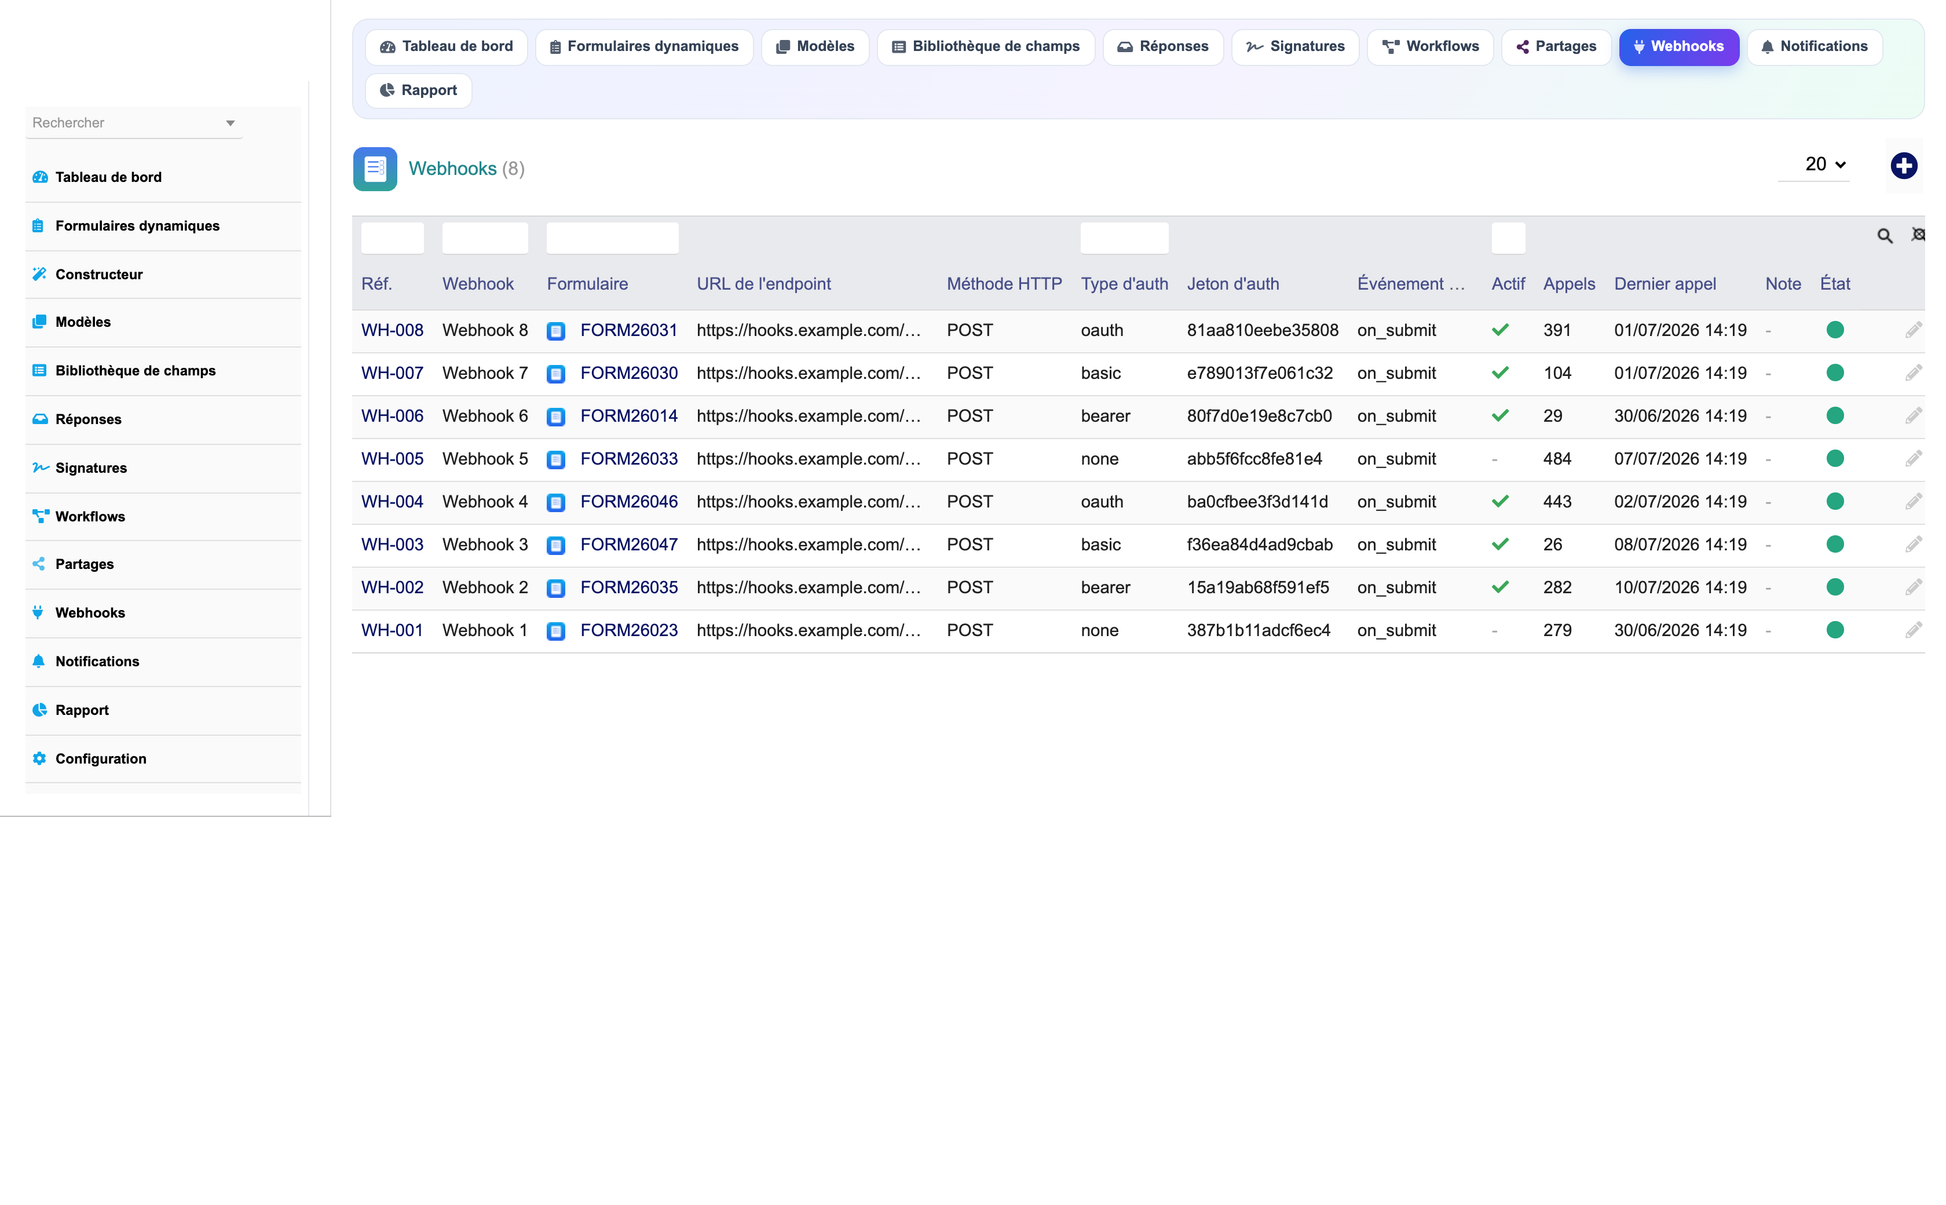1946x1205 pixels.
Task: Click the Réf. filter input
Action: pos(392,238)
